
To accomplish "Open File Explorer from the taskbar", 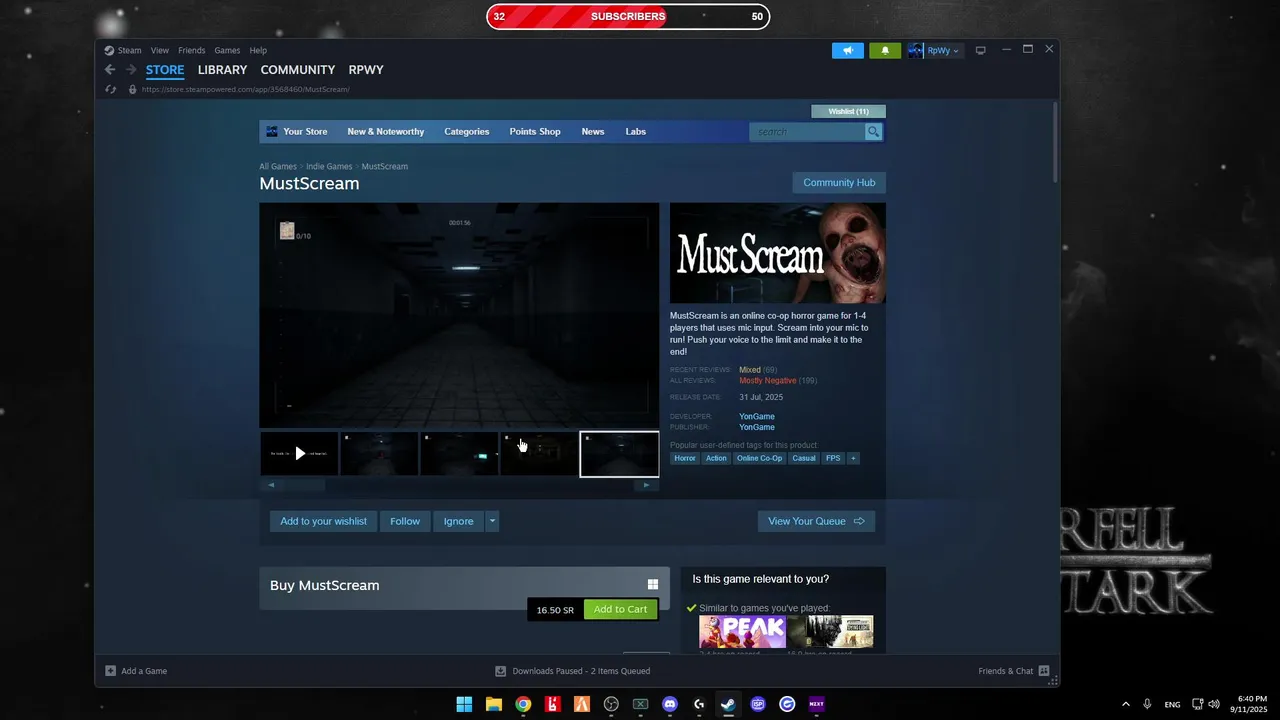I will tap(493, 704).
